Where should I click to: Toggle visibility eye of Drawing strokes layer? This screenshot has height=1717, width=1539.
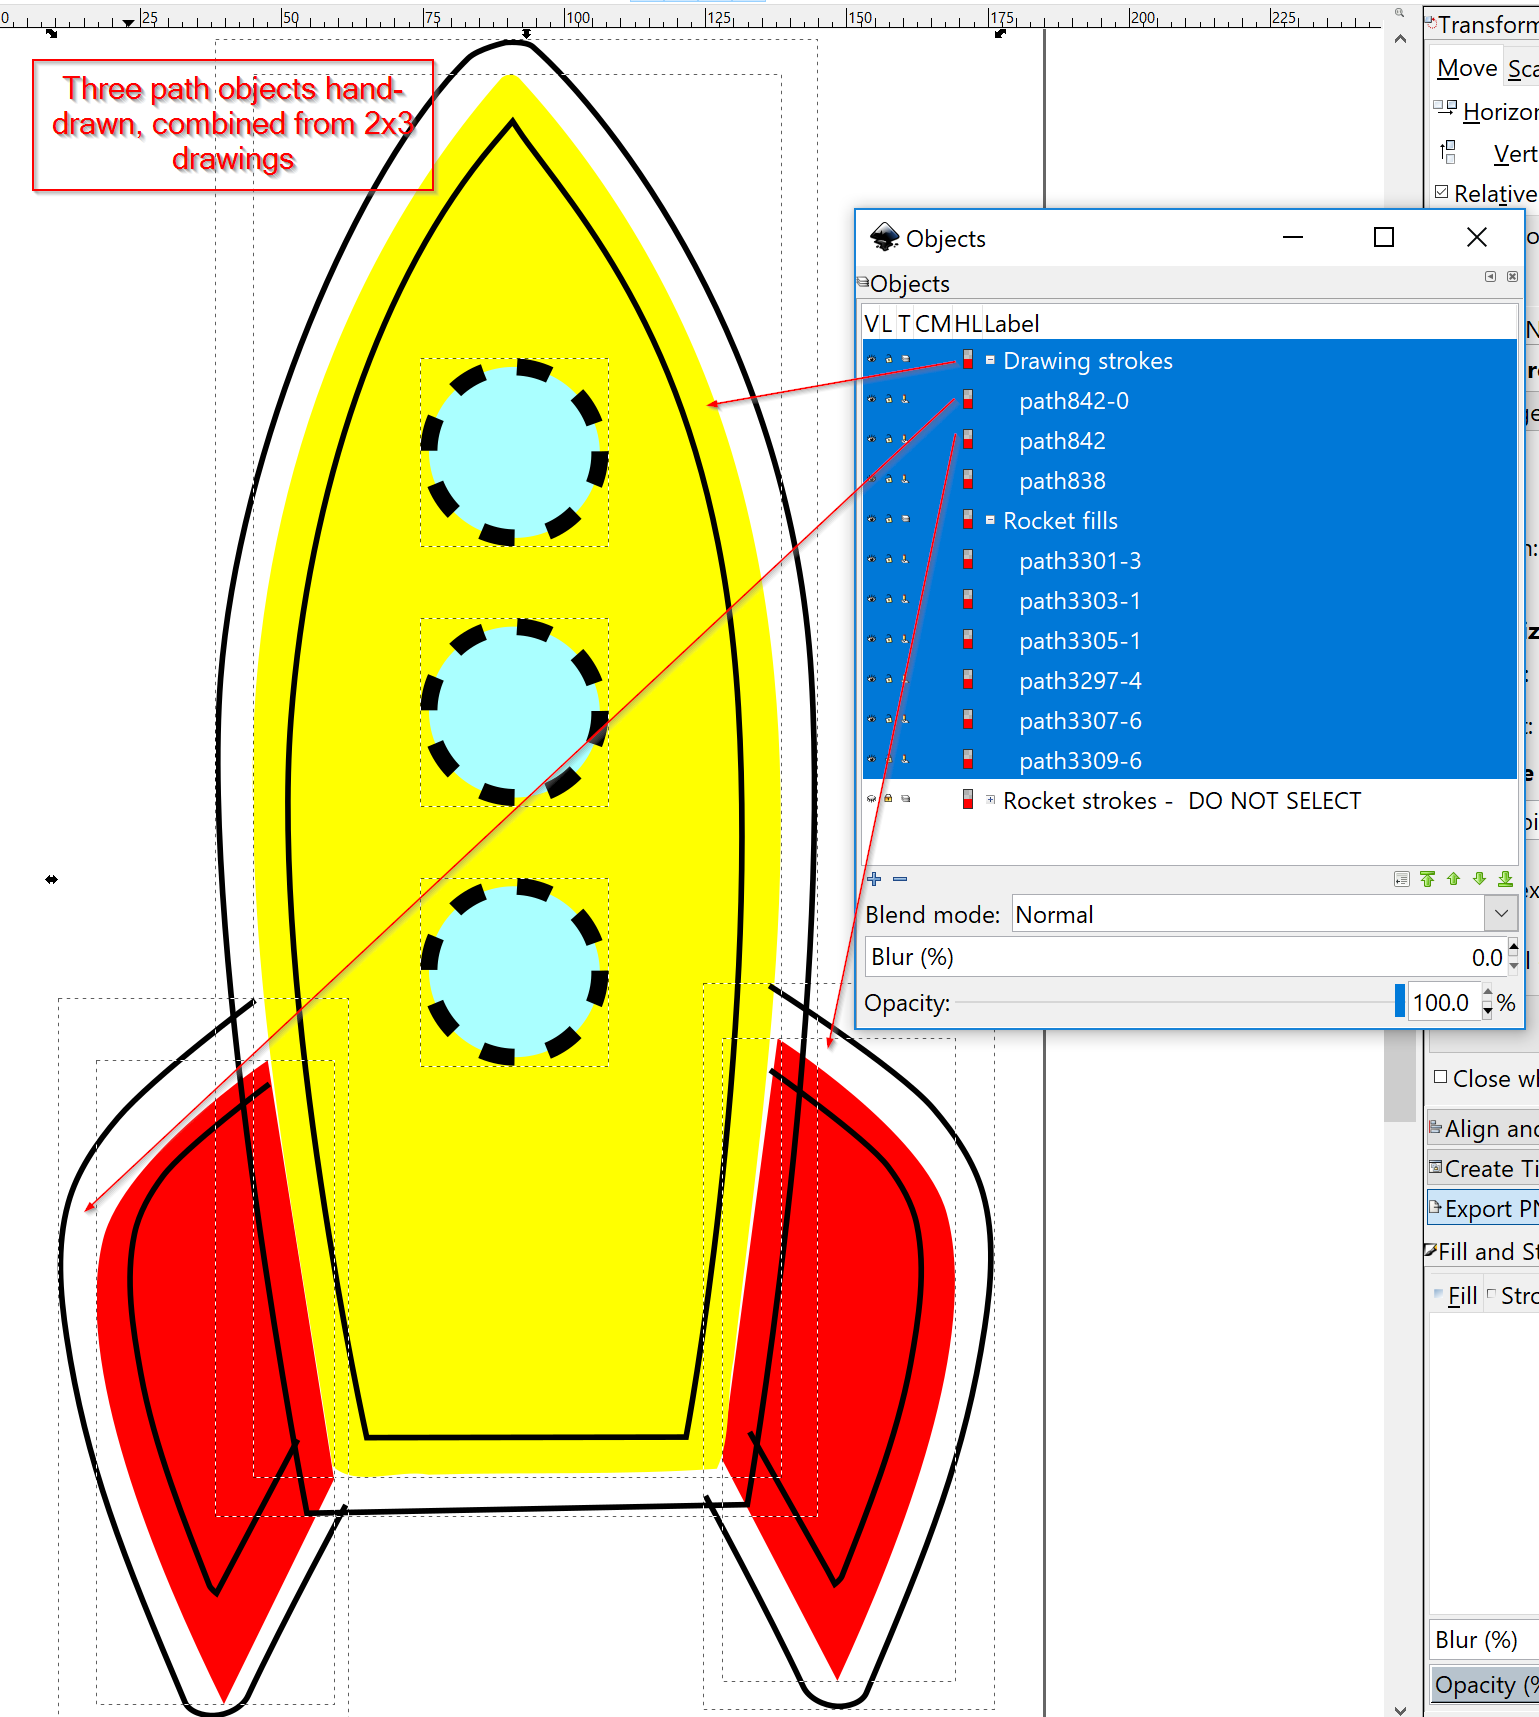871,360
